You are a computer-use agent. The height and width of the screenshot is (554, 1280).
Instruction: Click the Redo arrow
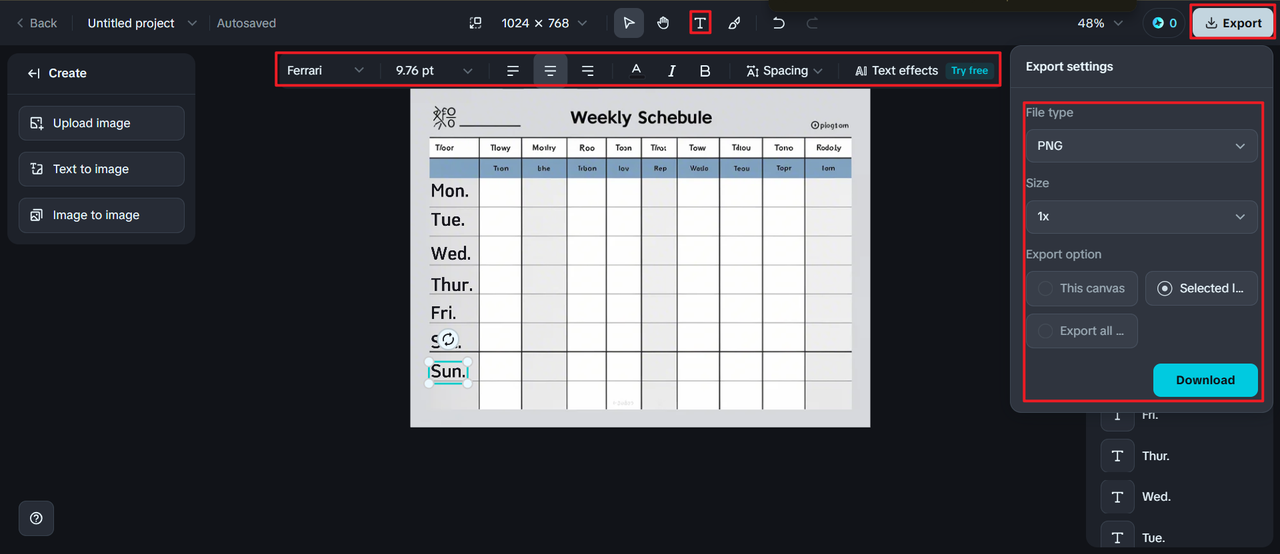click(x=812, y=23)
